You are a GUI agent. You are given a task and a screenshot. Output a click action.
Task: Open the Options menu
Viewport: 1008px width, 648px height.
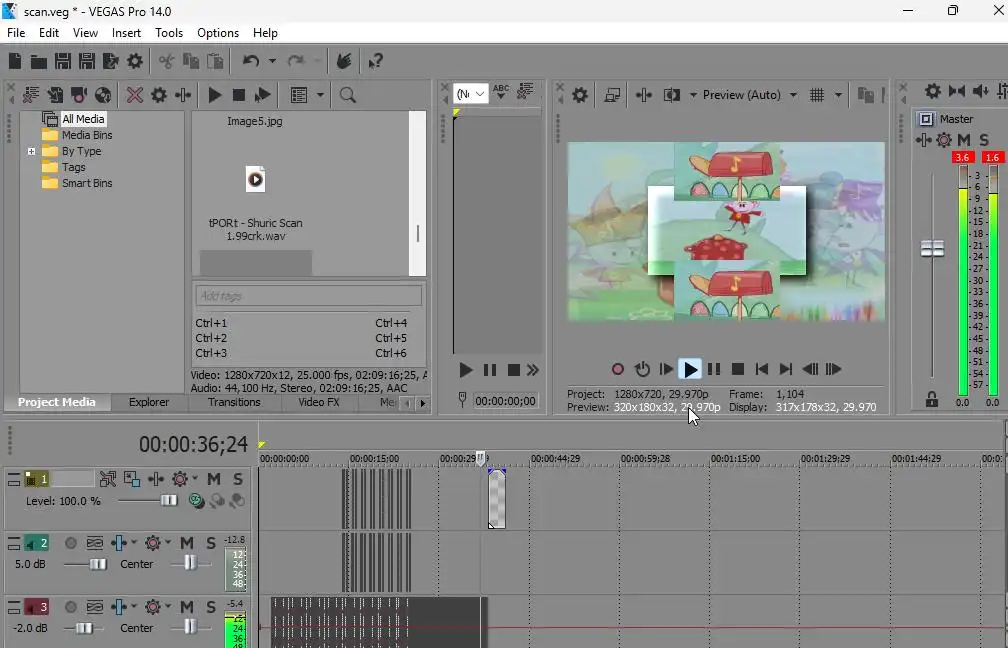point(218,33)
